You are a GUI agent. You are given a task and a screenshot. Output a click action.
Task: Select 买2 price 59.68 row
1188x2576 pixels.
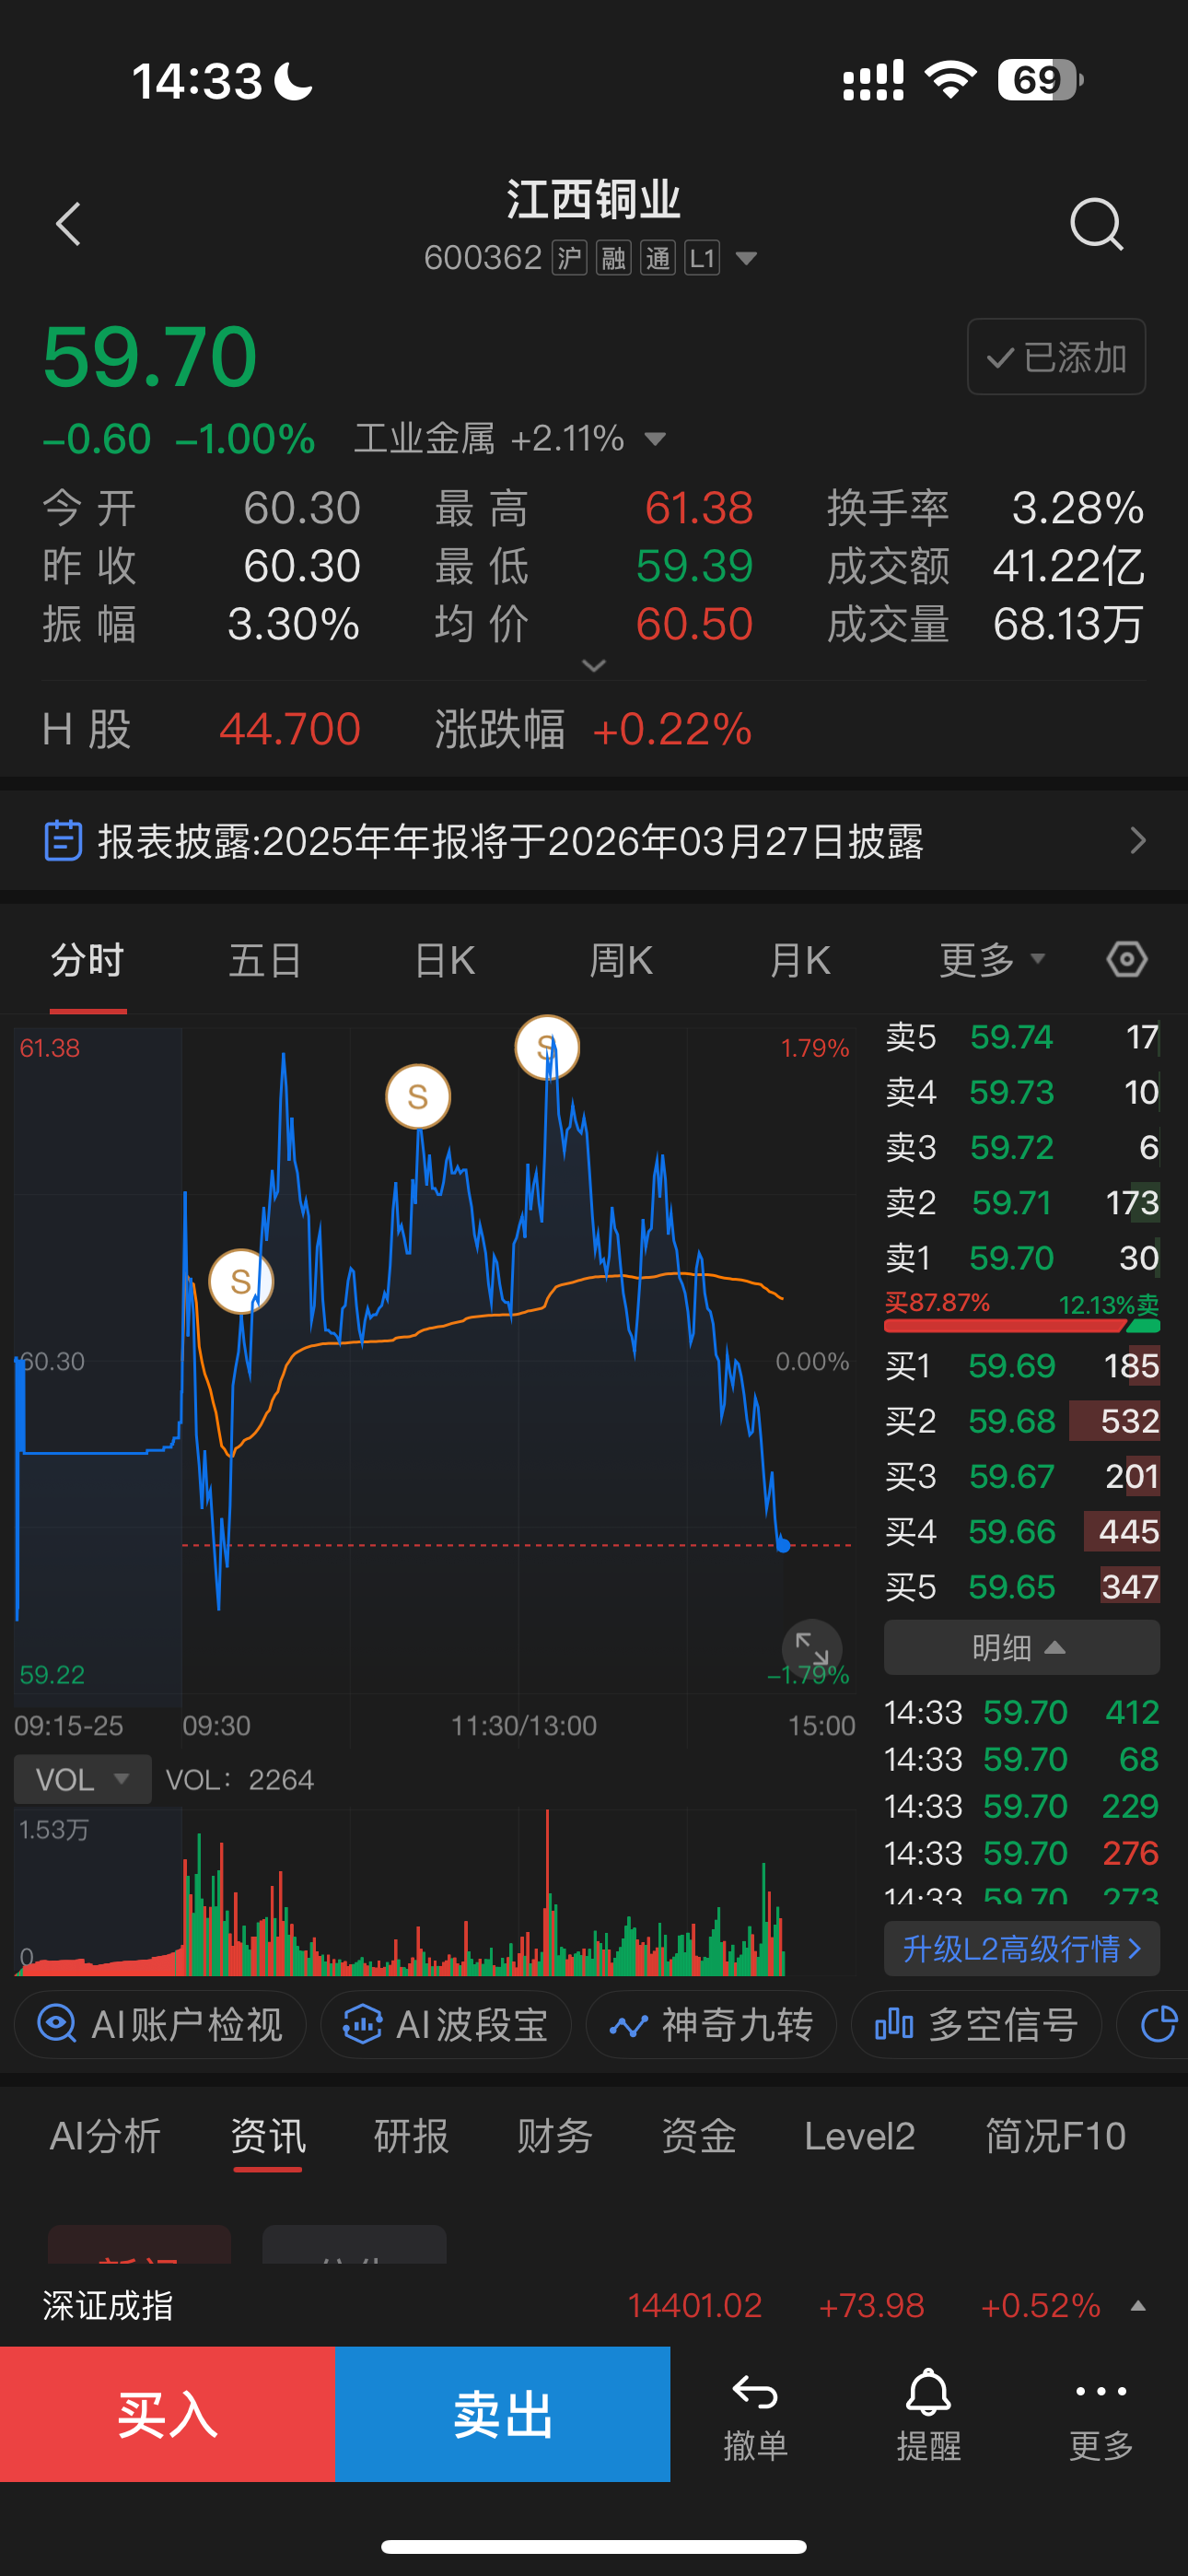(1021, 1420)
